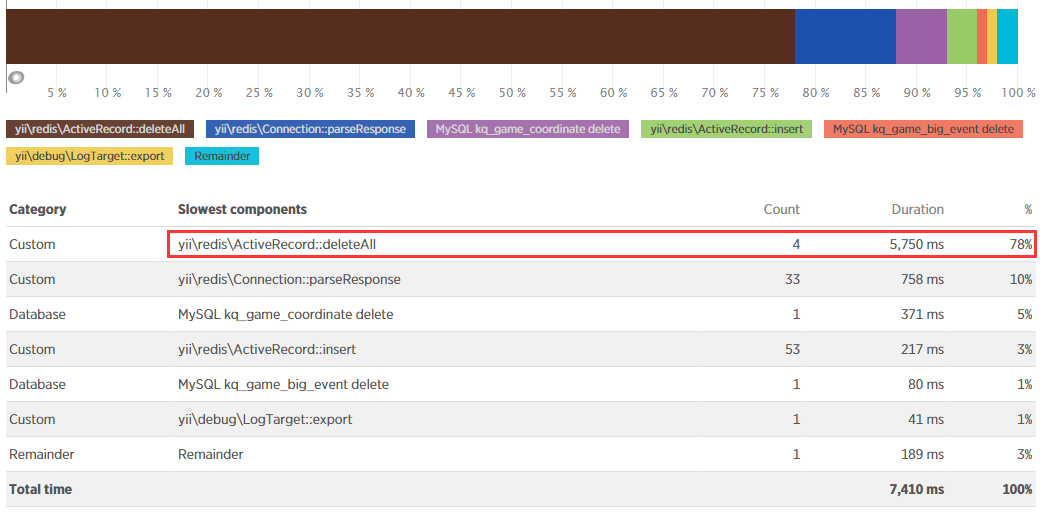Click the green insert segment of the bar

point(961,37)
